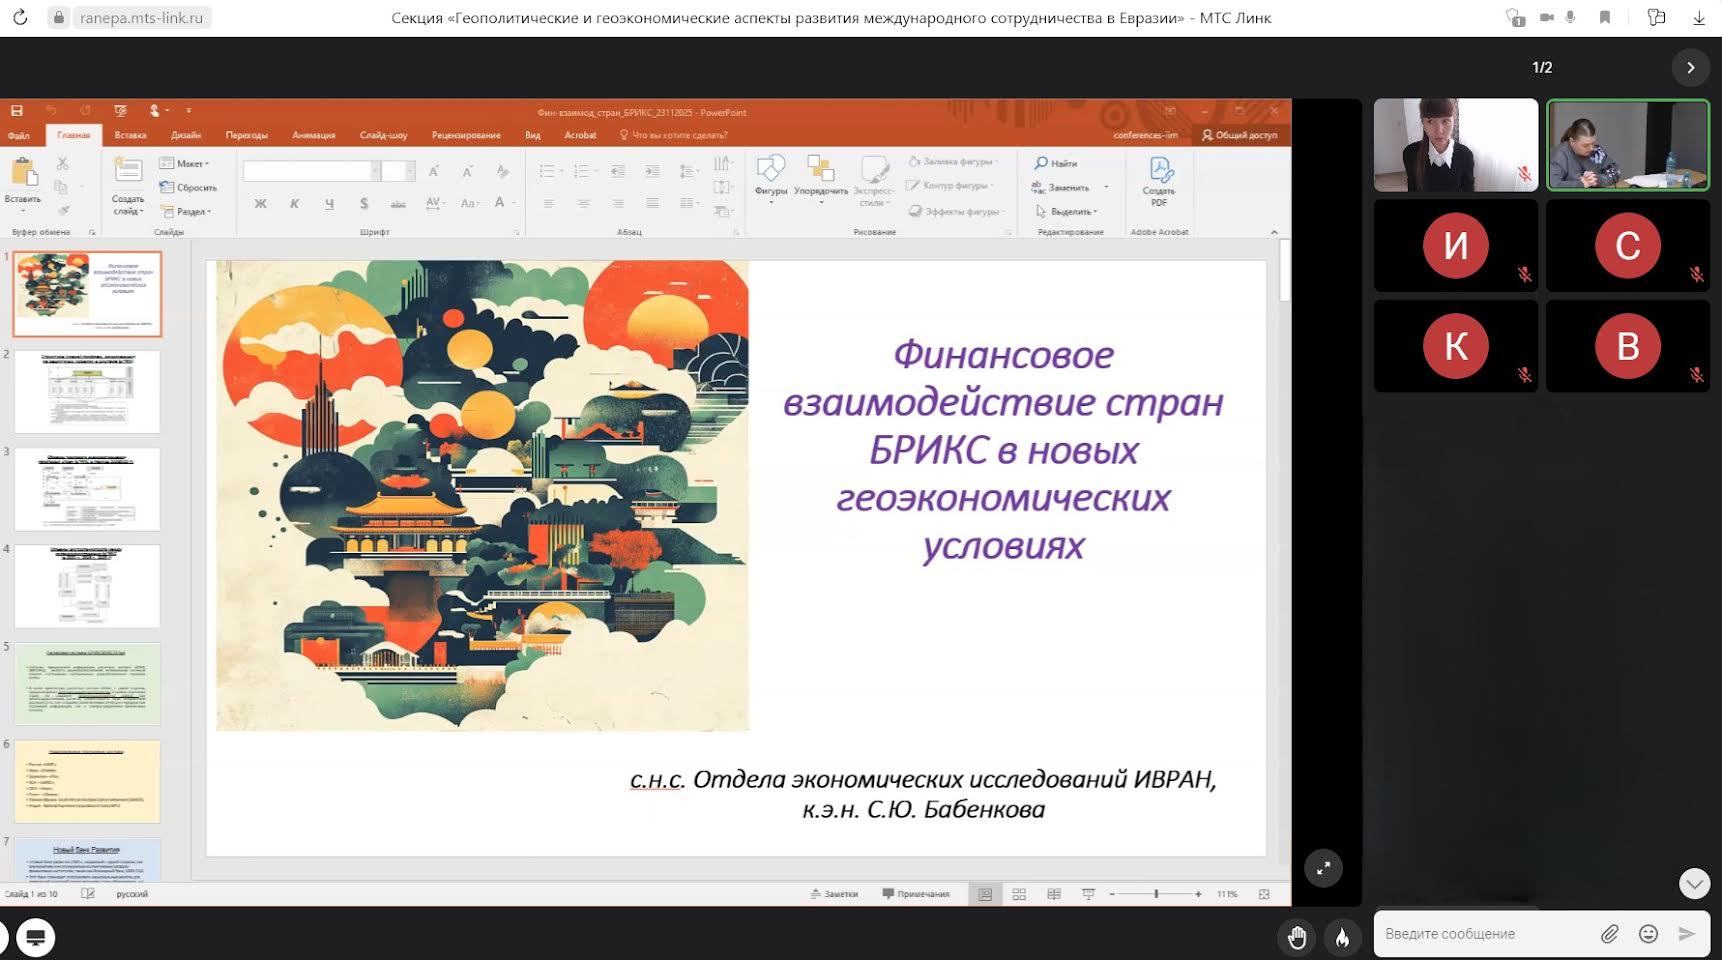Attach a file to the chat message

click(x=1609, y=934)
